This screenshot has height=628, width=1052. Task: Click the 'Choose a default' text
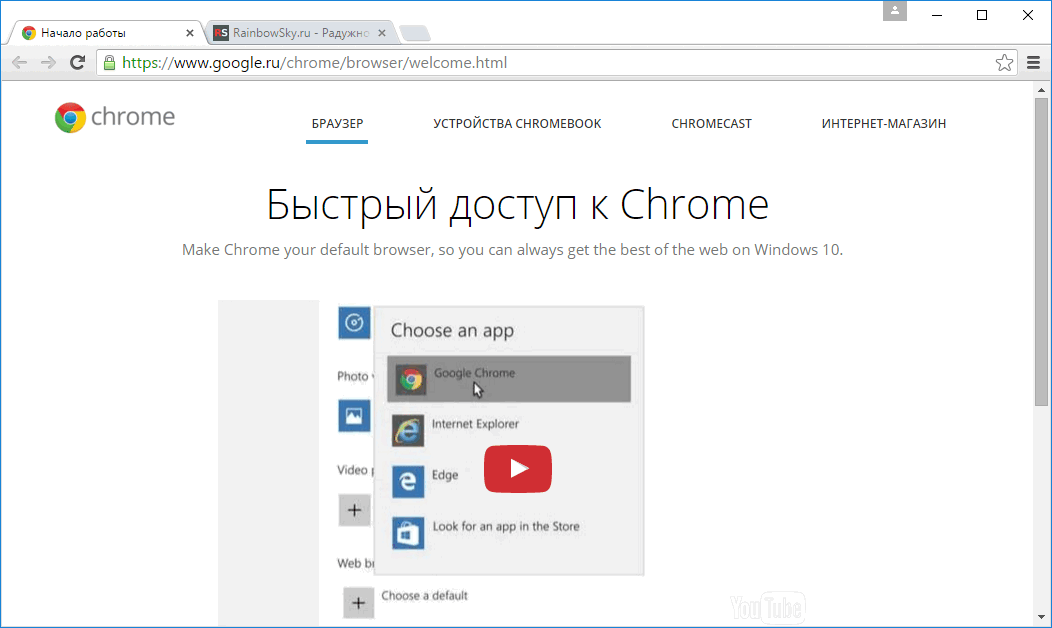tap(424, 596)
